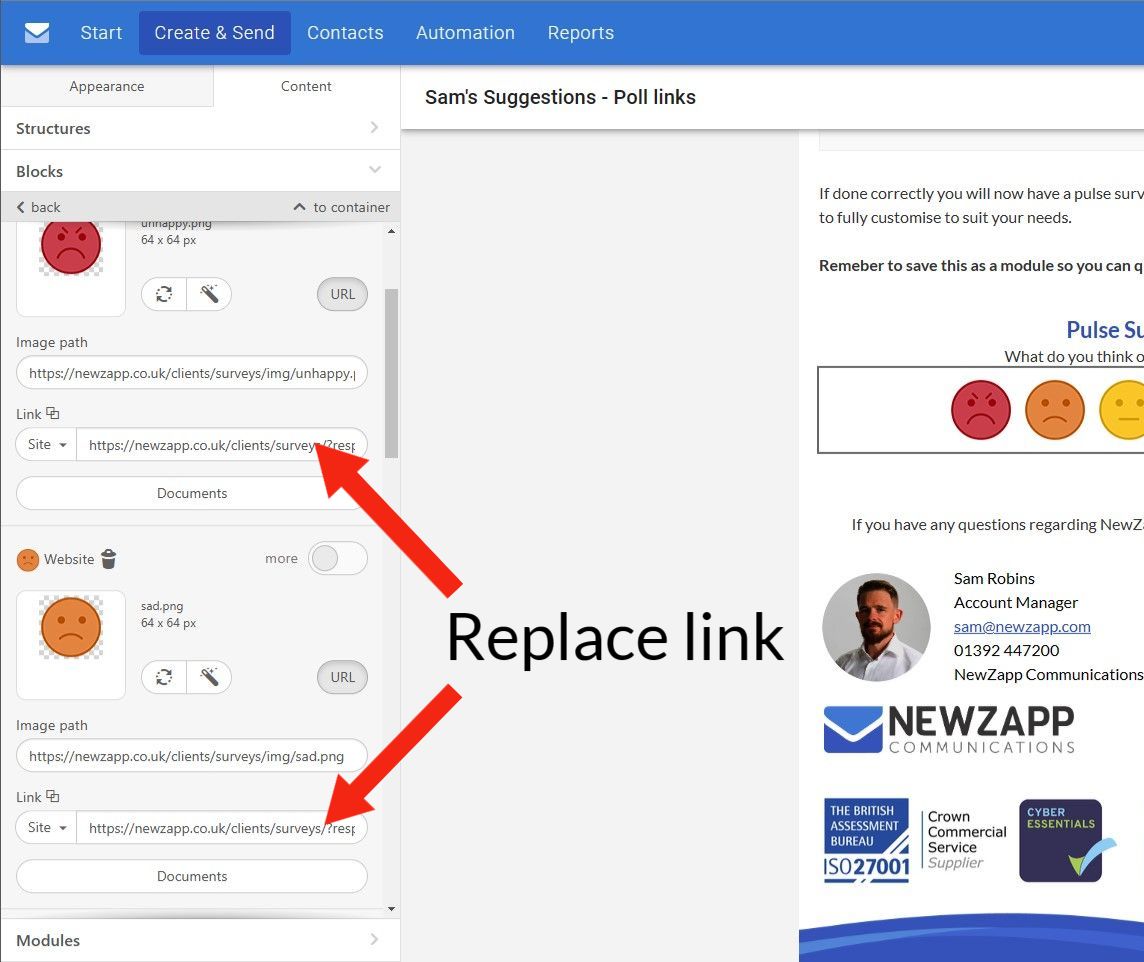Click the copy icon next to the sad.png Link label
This screenshot has height=962, width=1144.
(x=53, y=797)
